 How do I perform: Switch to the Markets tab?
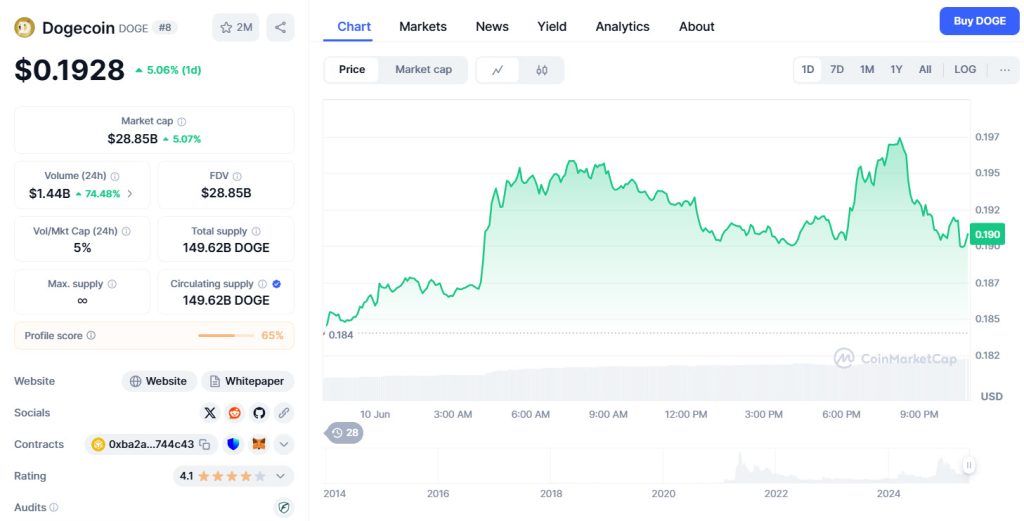[423, 27]
